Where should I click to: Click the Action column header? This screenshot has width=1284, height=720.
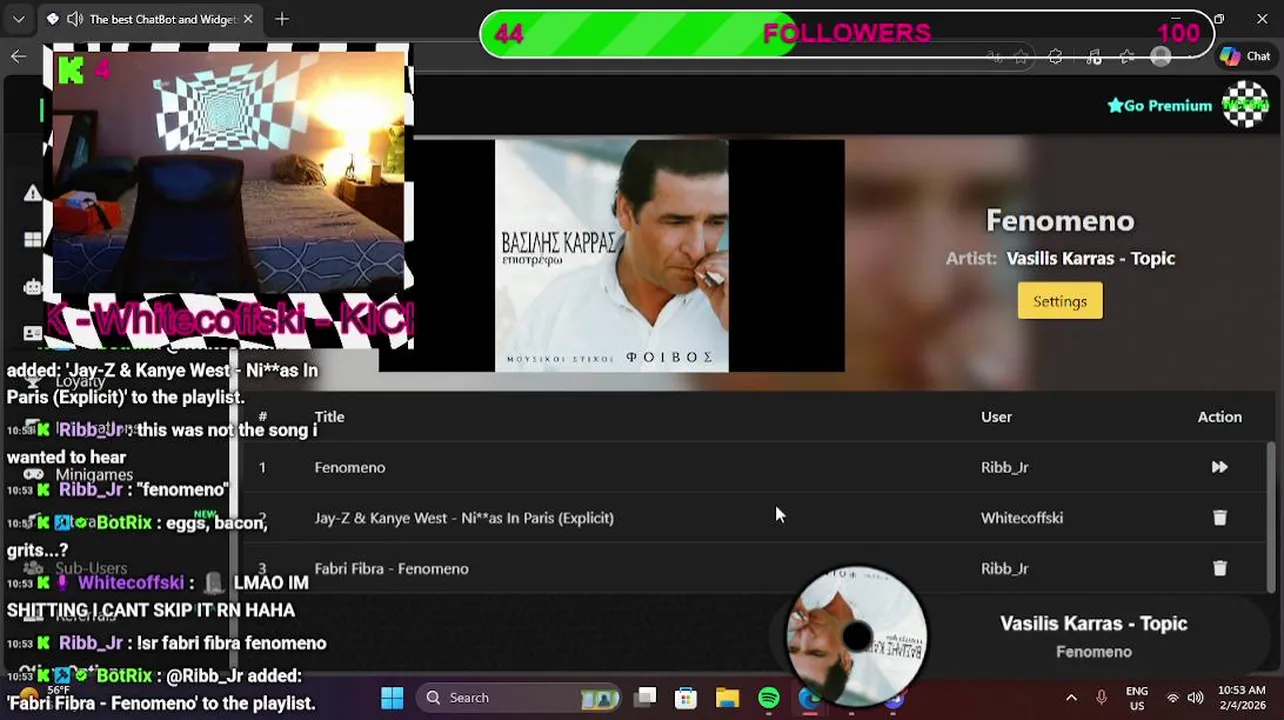[x=1220, y=417]
